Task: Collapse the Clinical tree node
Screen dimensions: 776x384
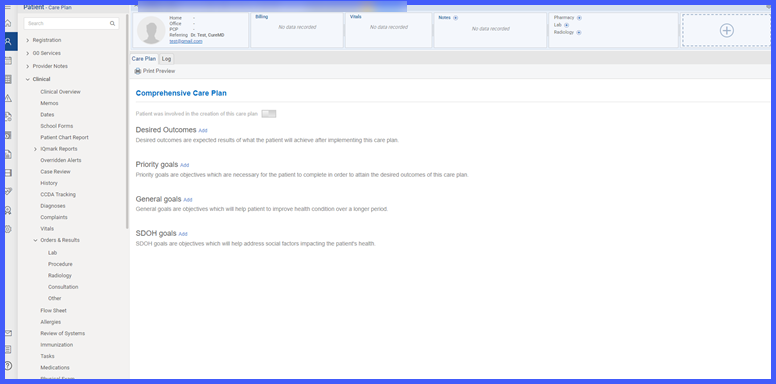Action: point(27,79)
